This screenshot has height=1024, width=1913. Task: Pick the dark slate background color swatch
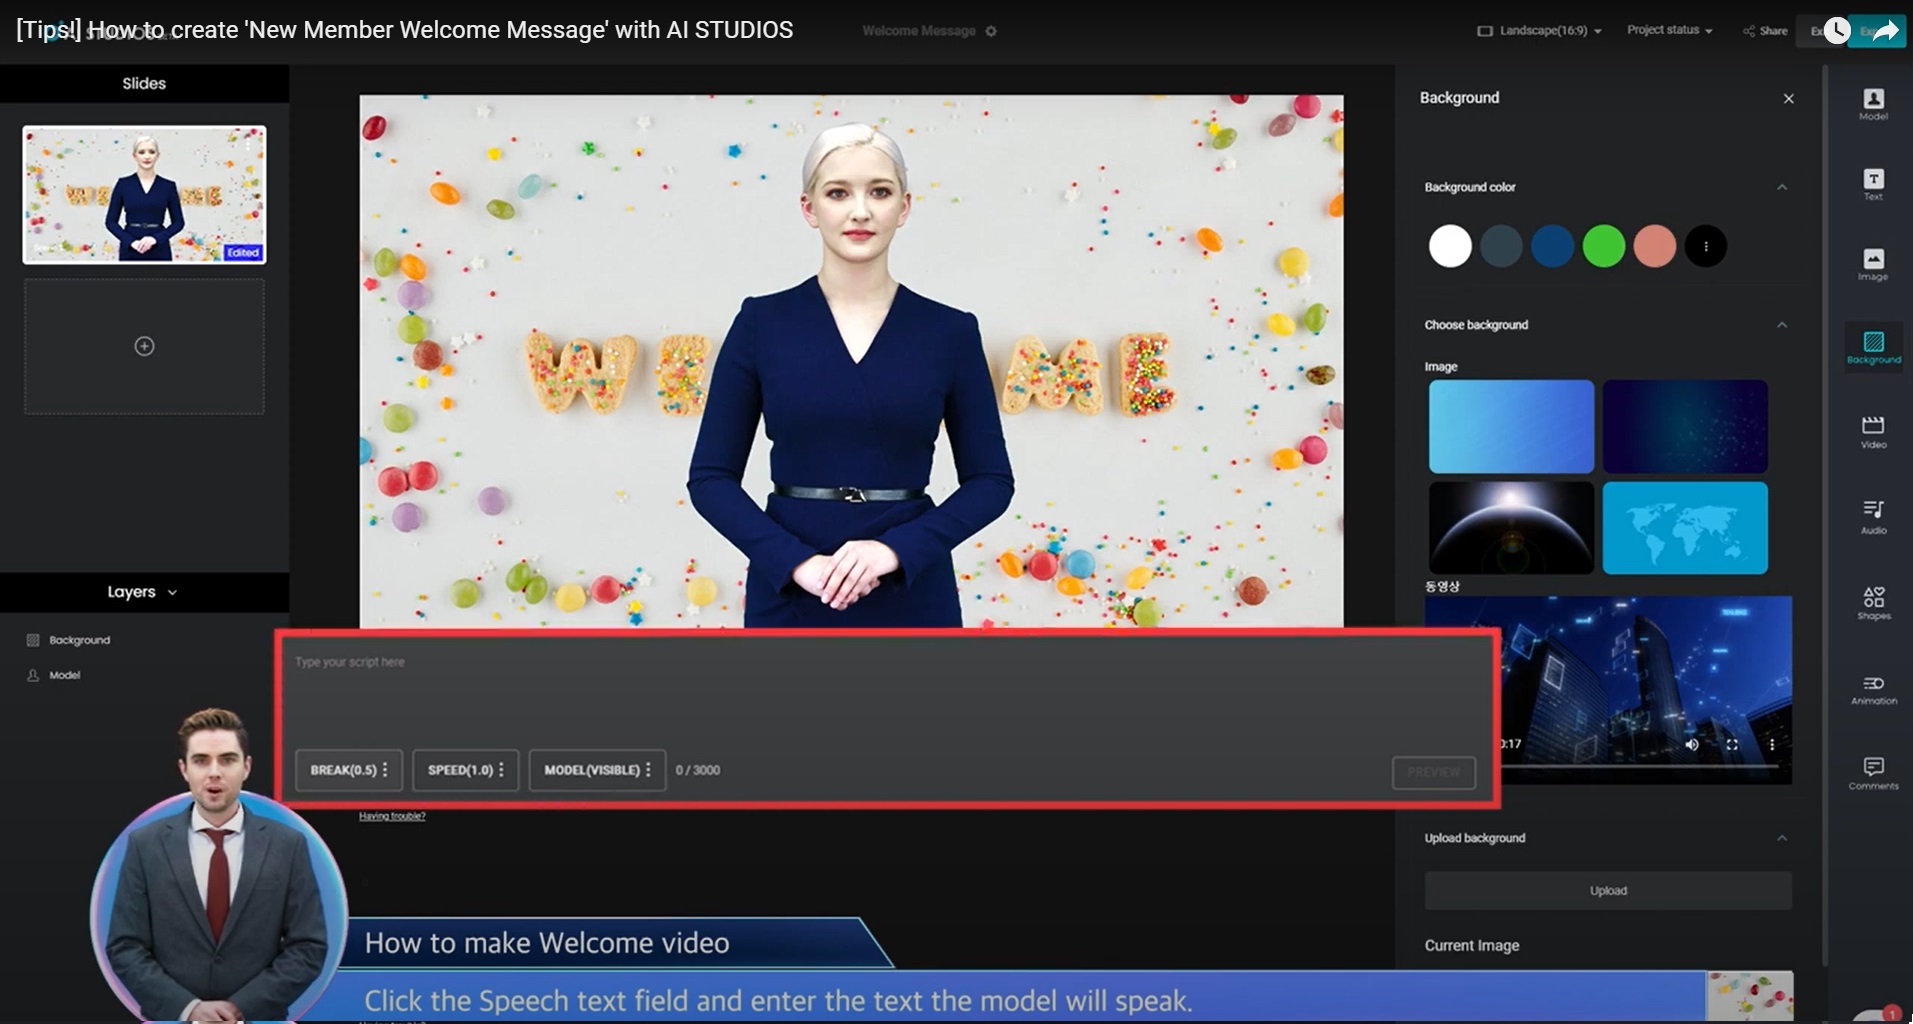(x=1501, y=246)
